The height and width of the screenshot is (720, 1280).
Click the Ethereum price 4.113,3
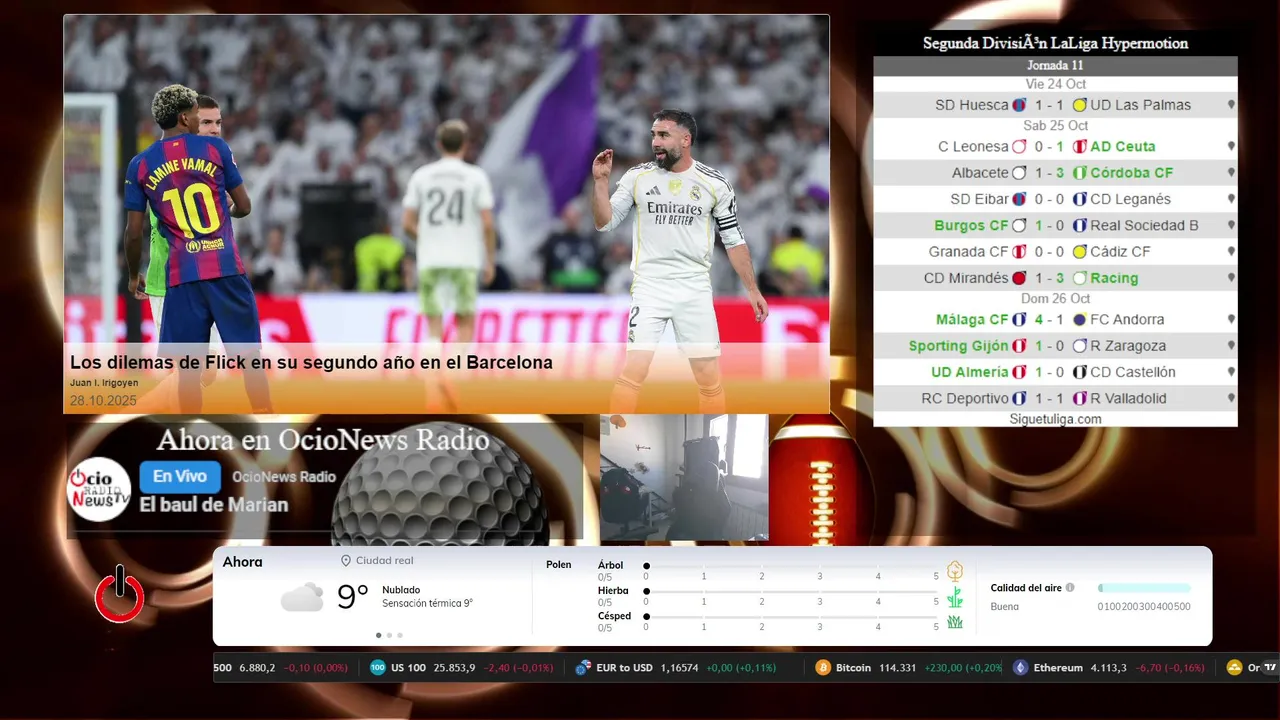pos(1108,668)
